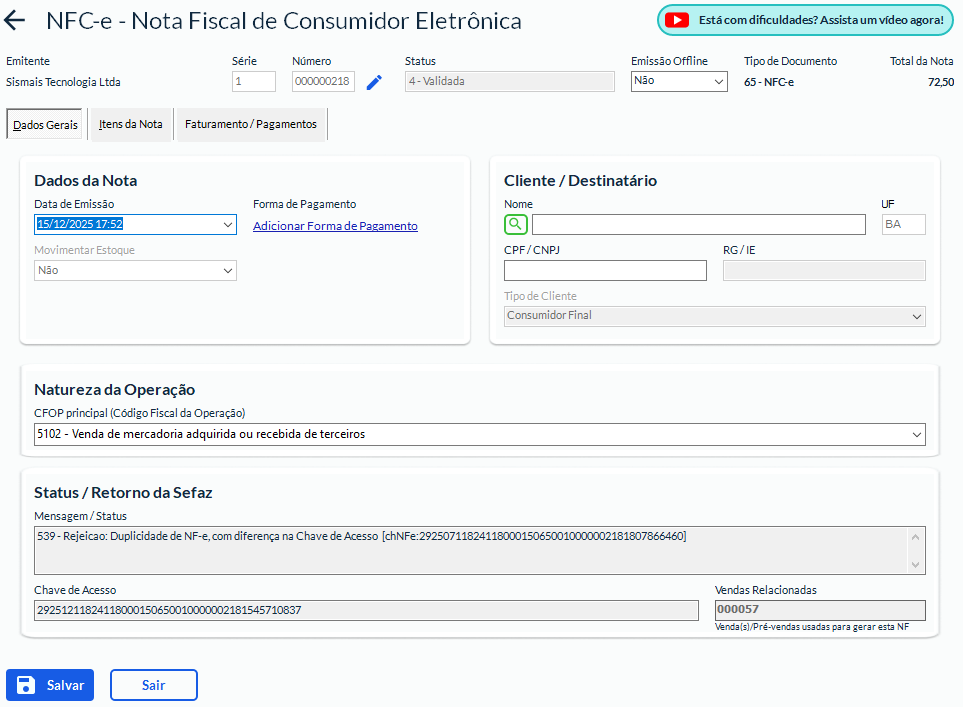This screenshot has width=963, height=707.
Task: Expand the Tipo de Cliente dropdown
Action: pyautogui.click(x=917, y=316)
